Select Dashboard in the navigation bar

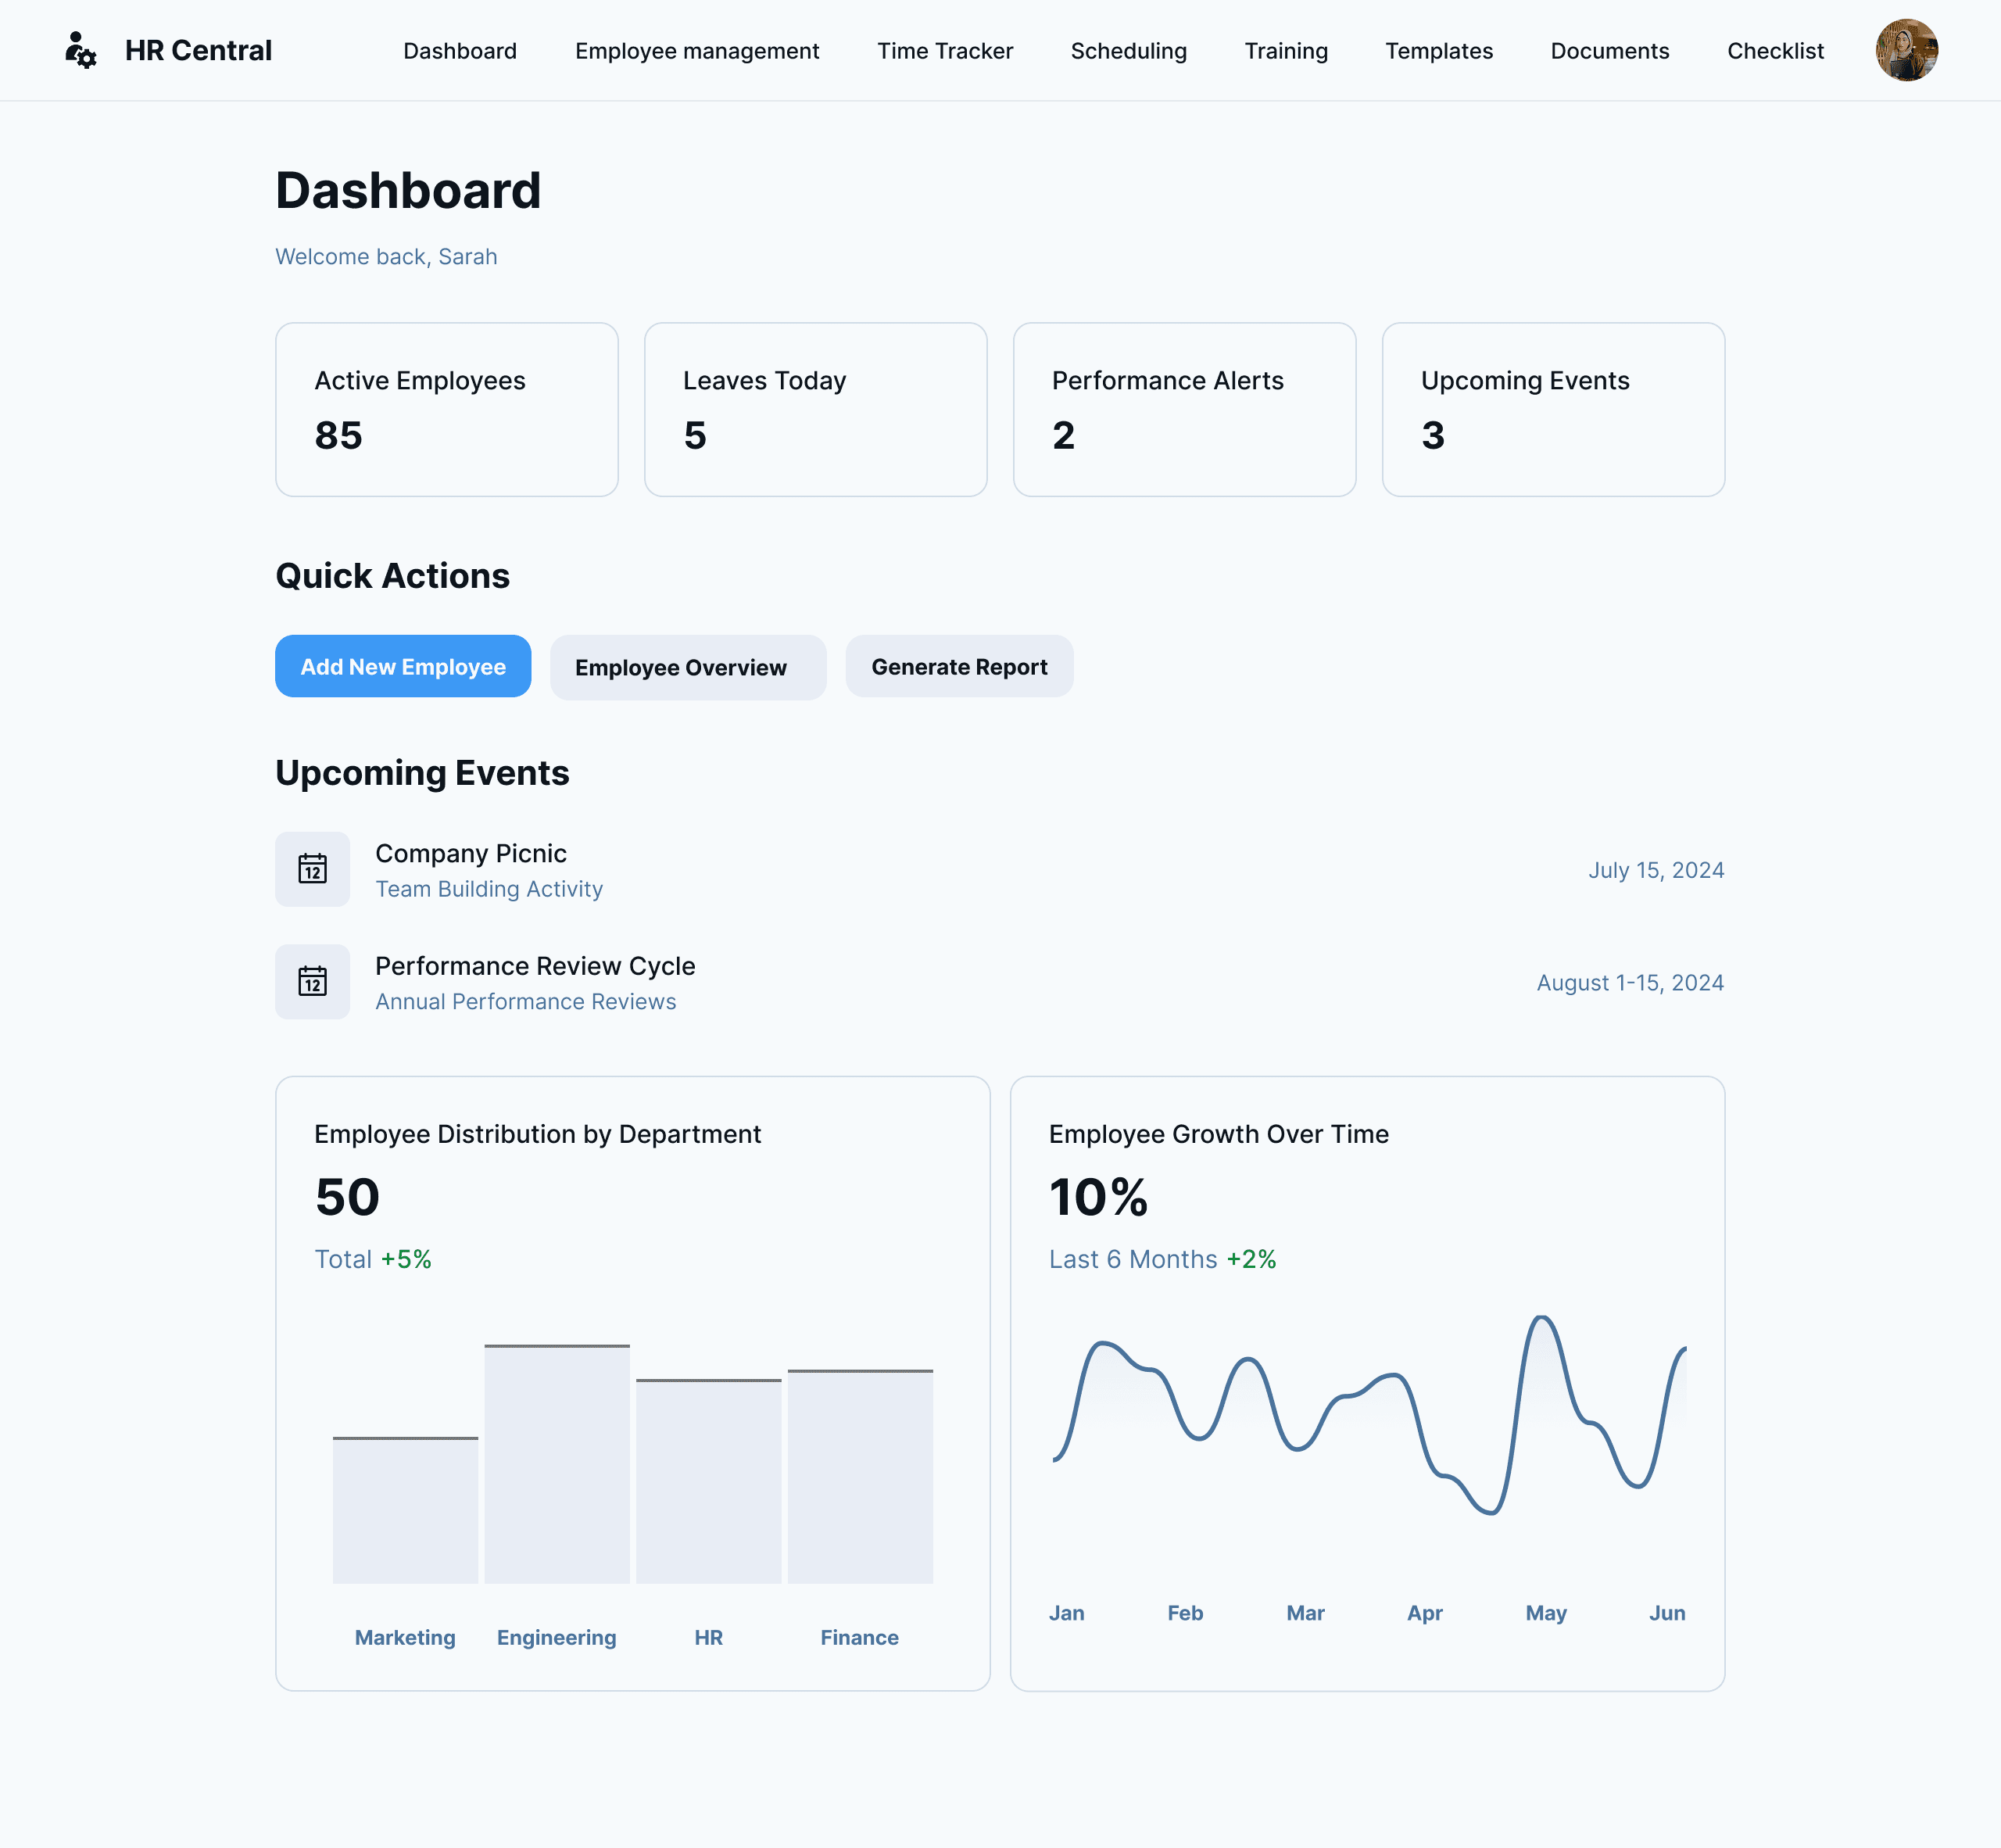pos(460,51)
